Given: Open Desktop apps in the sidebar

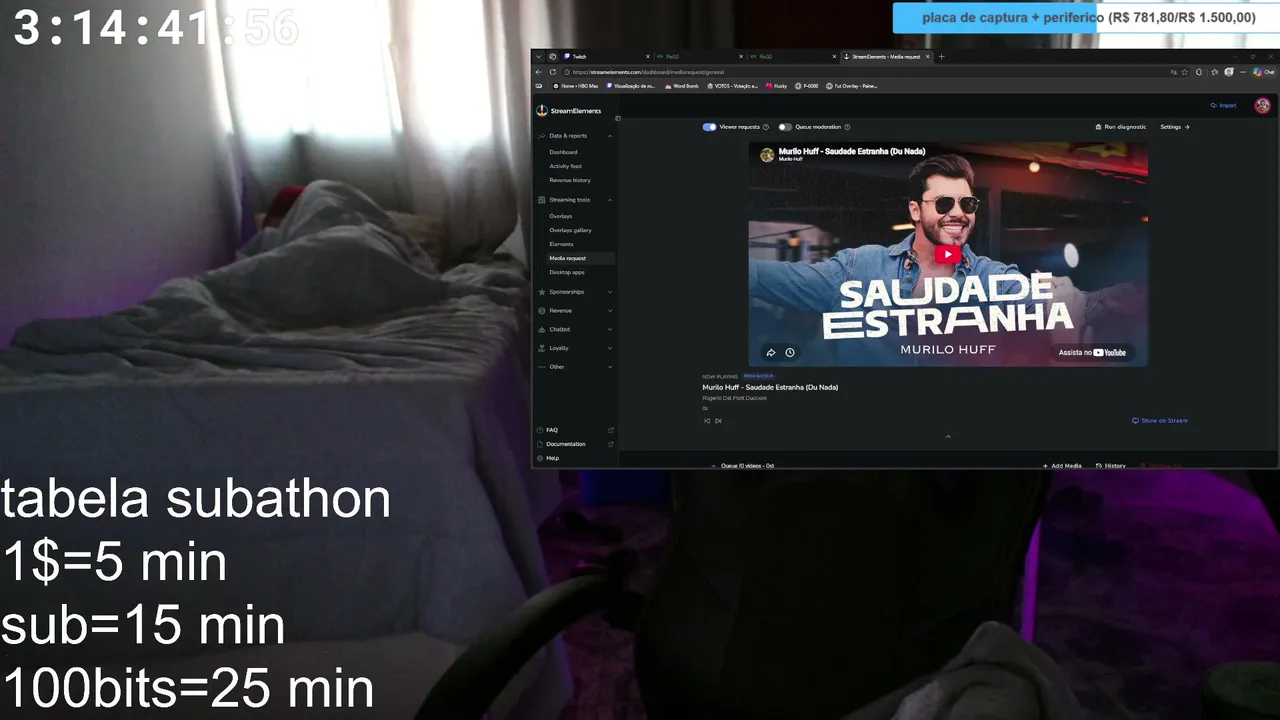Looking at the screenshot, I should (x=567, y=272).
